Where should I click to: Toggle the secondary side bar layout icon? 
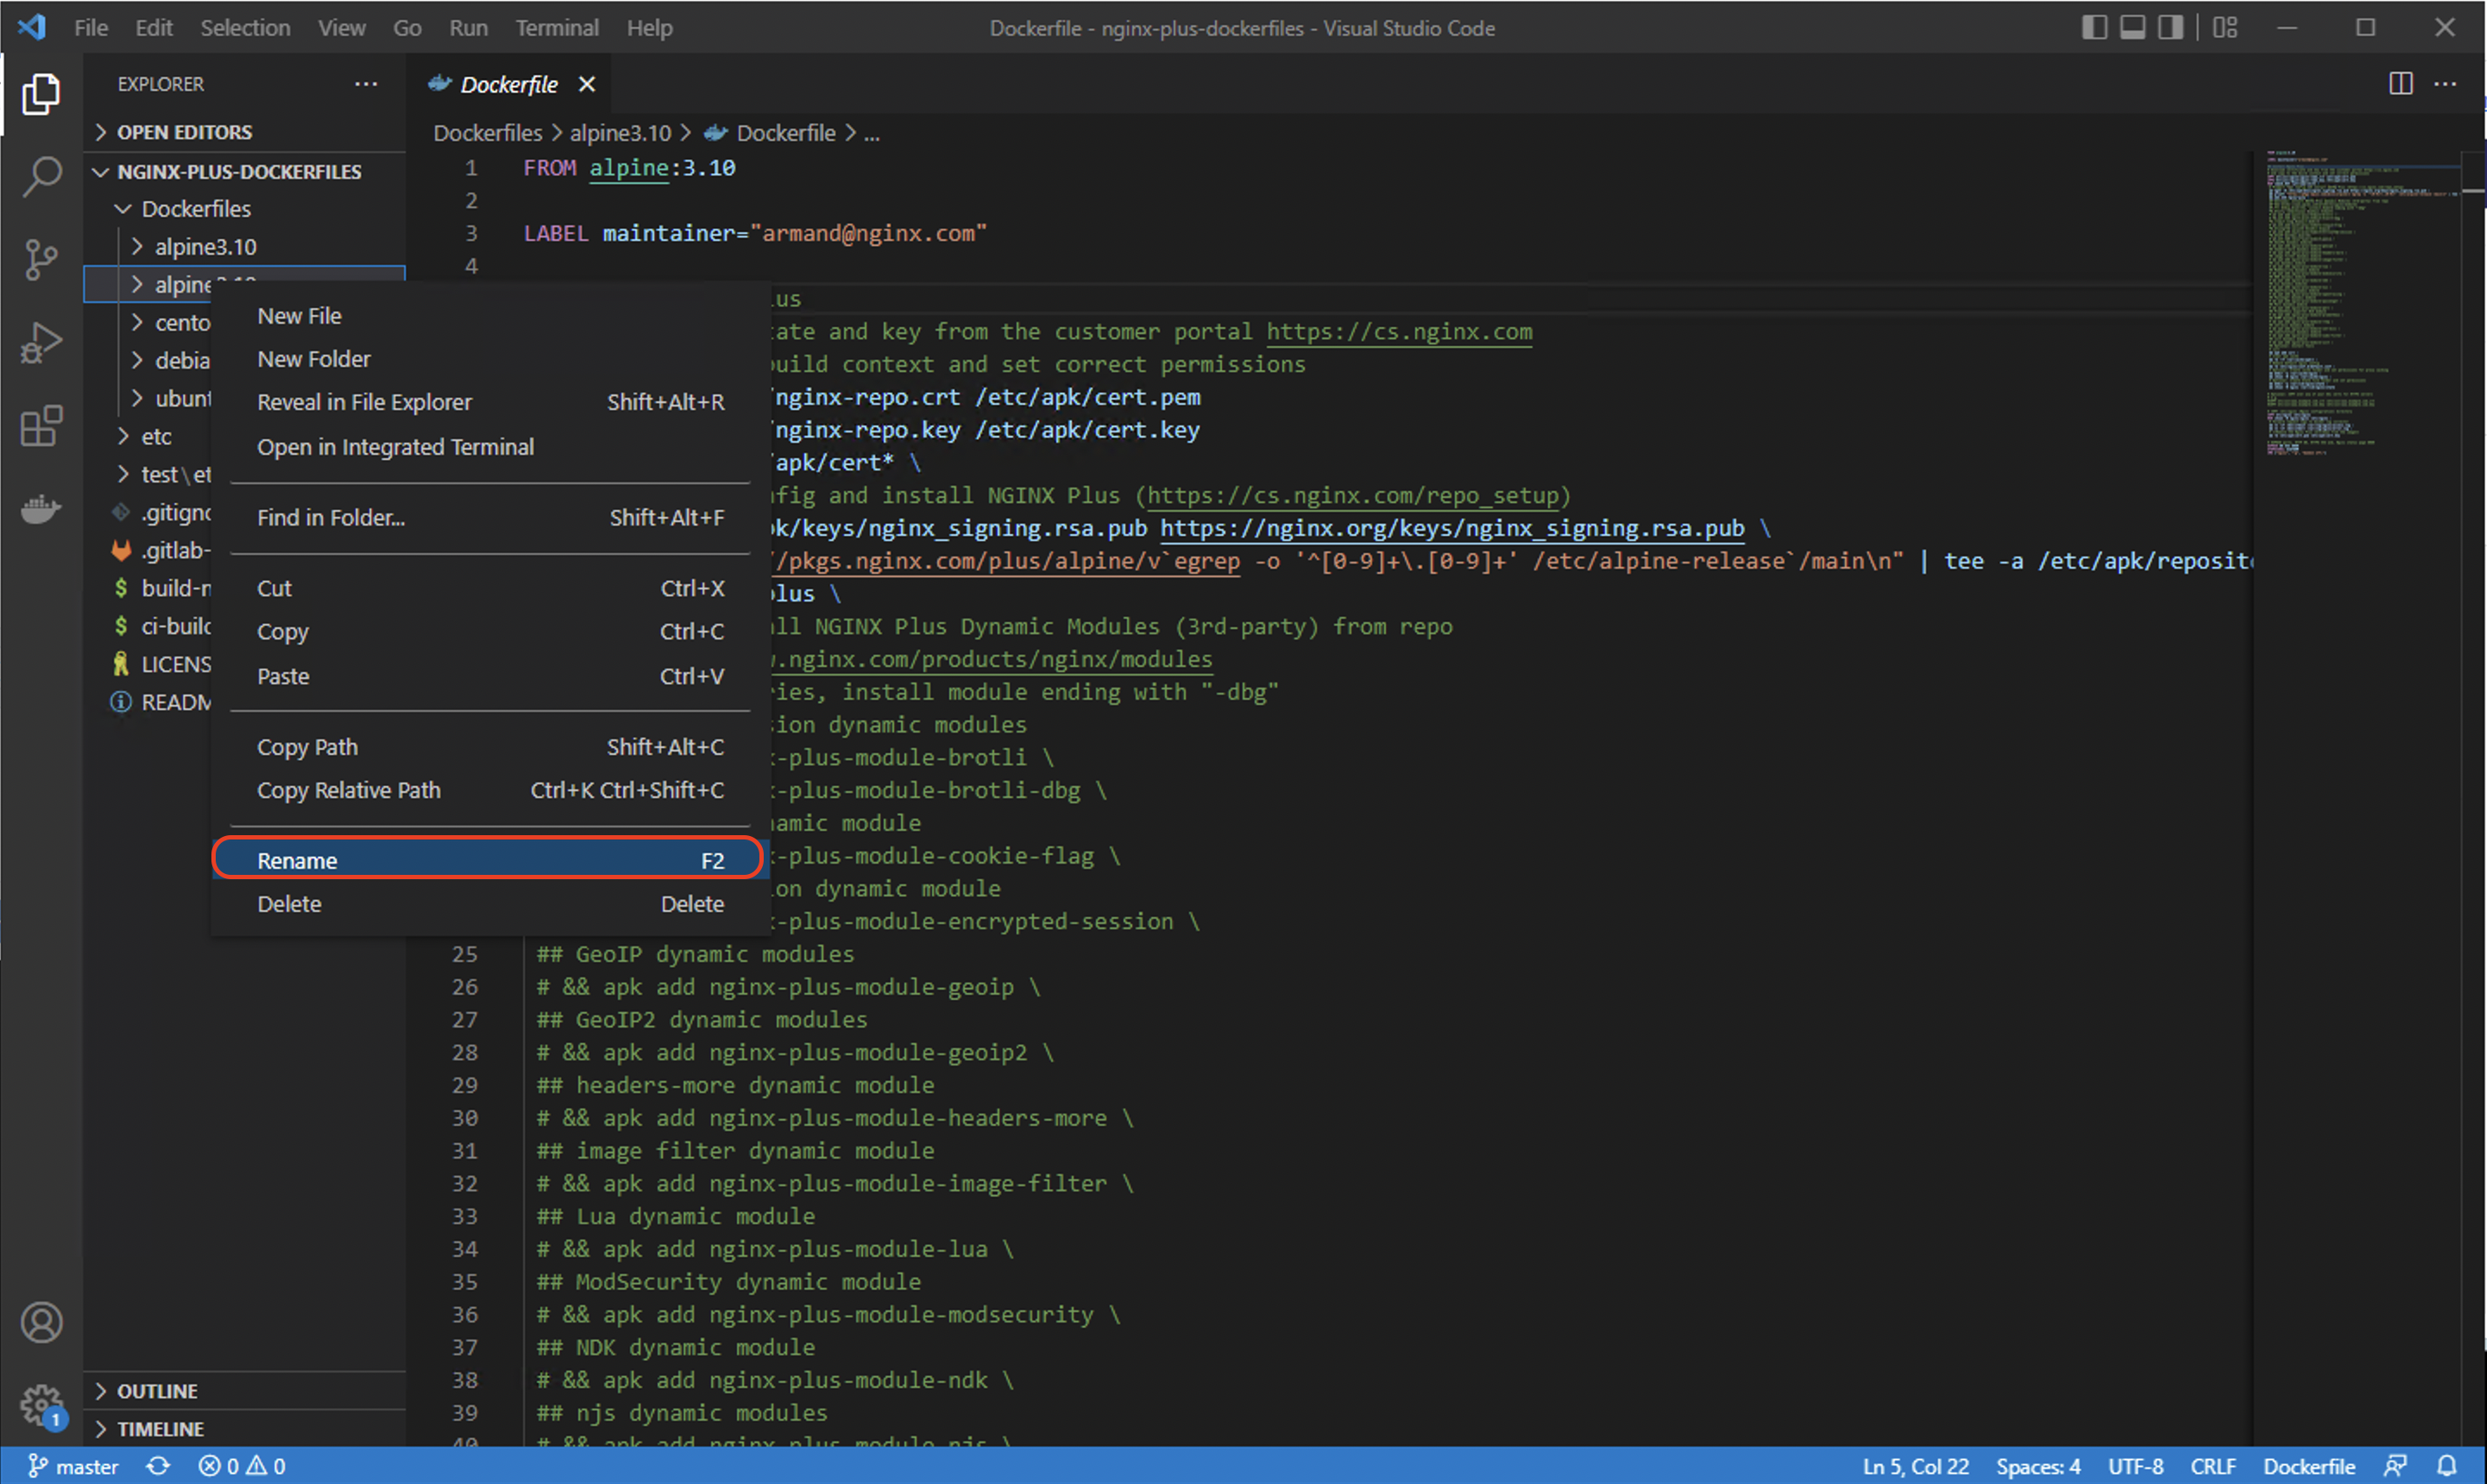pos(2170,28)
